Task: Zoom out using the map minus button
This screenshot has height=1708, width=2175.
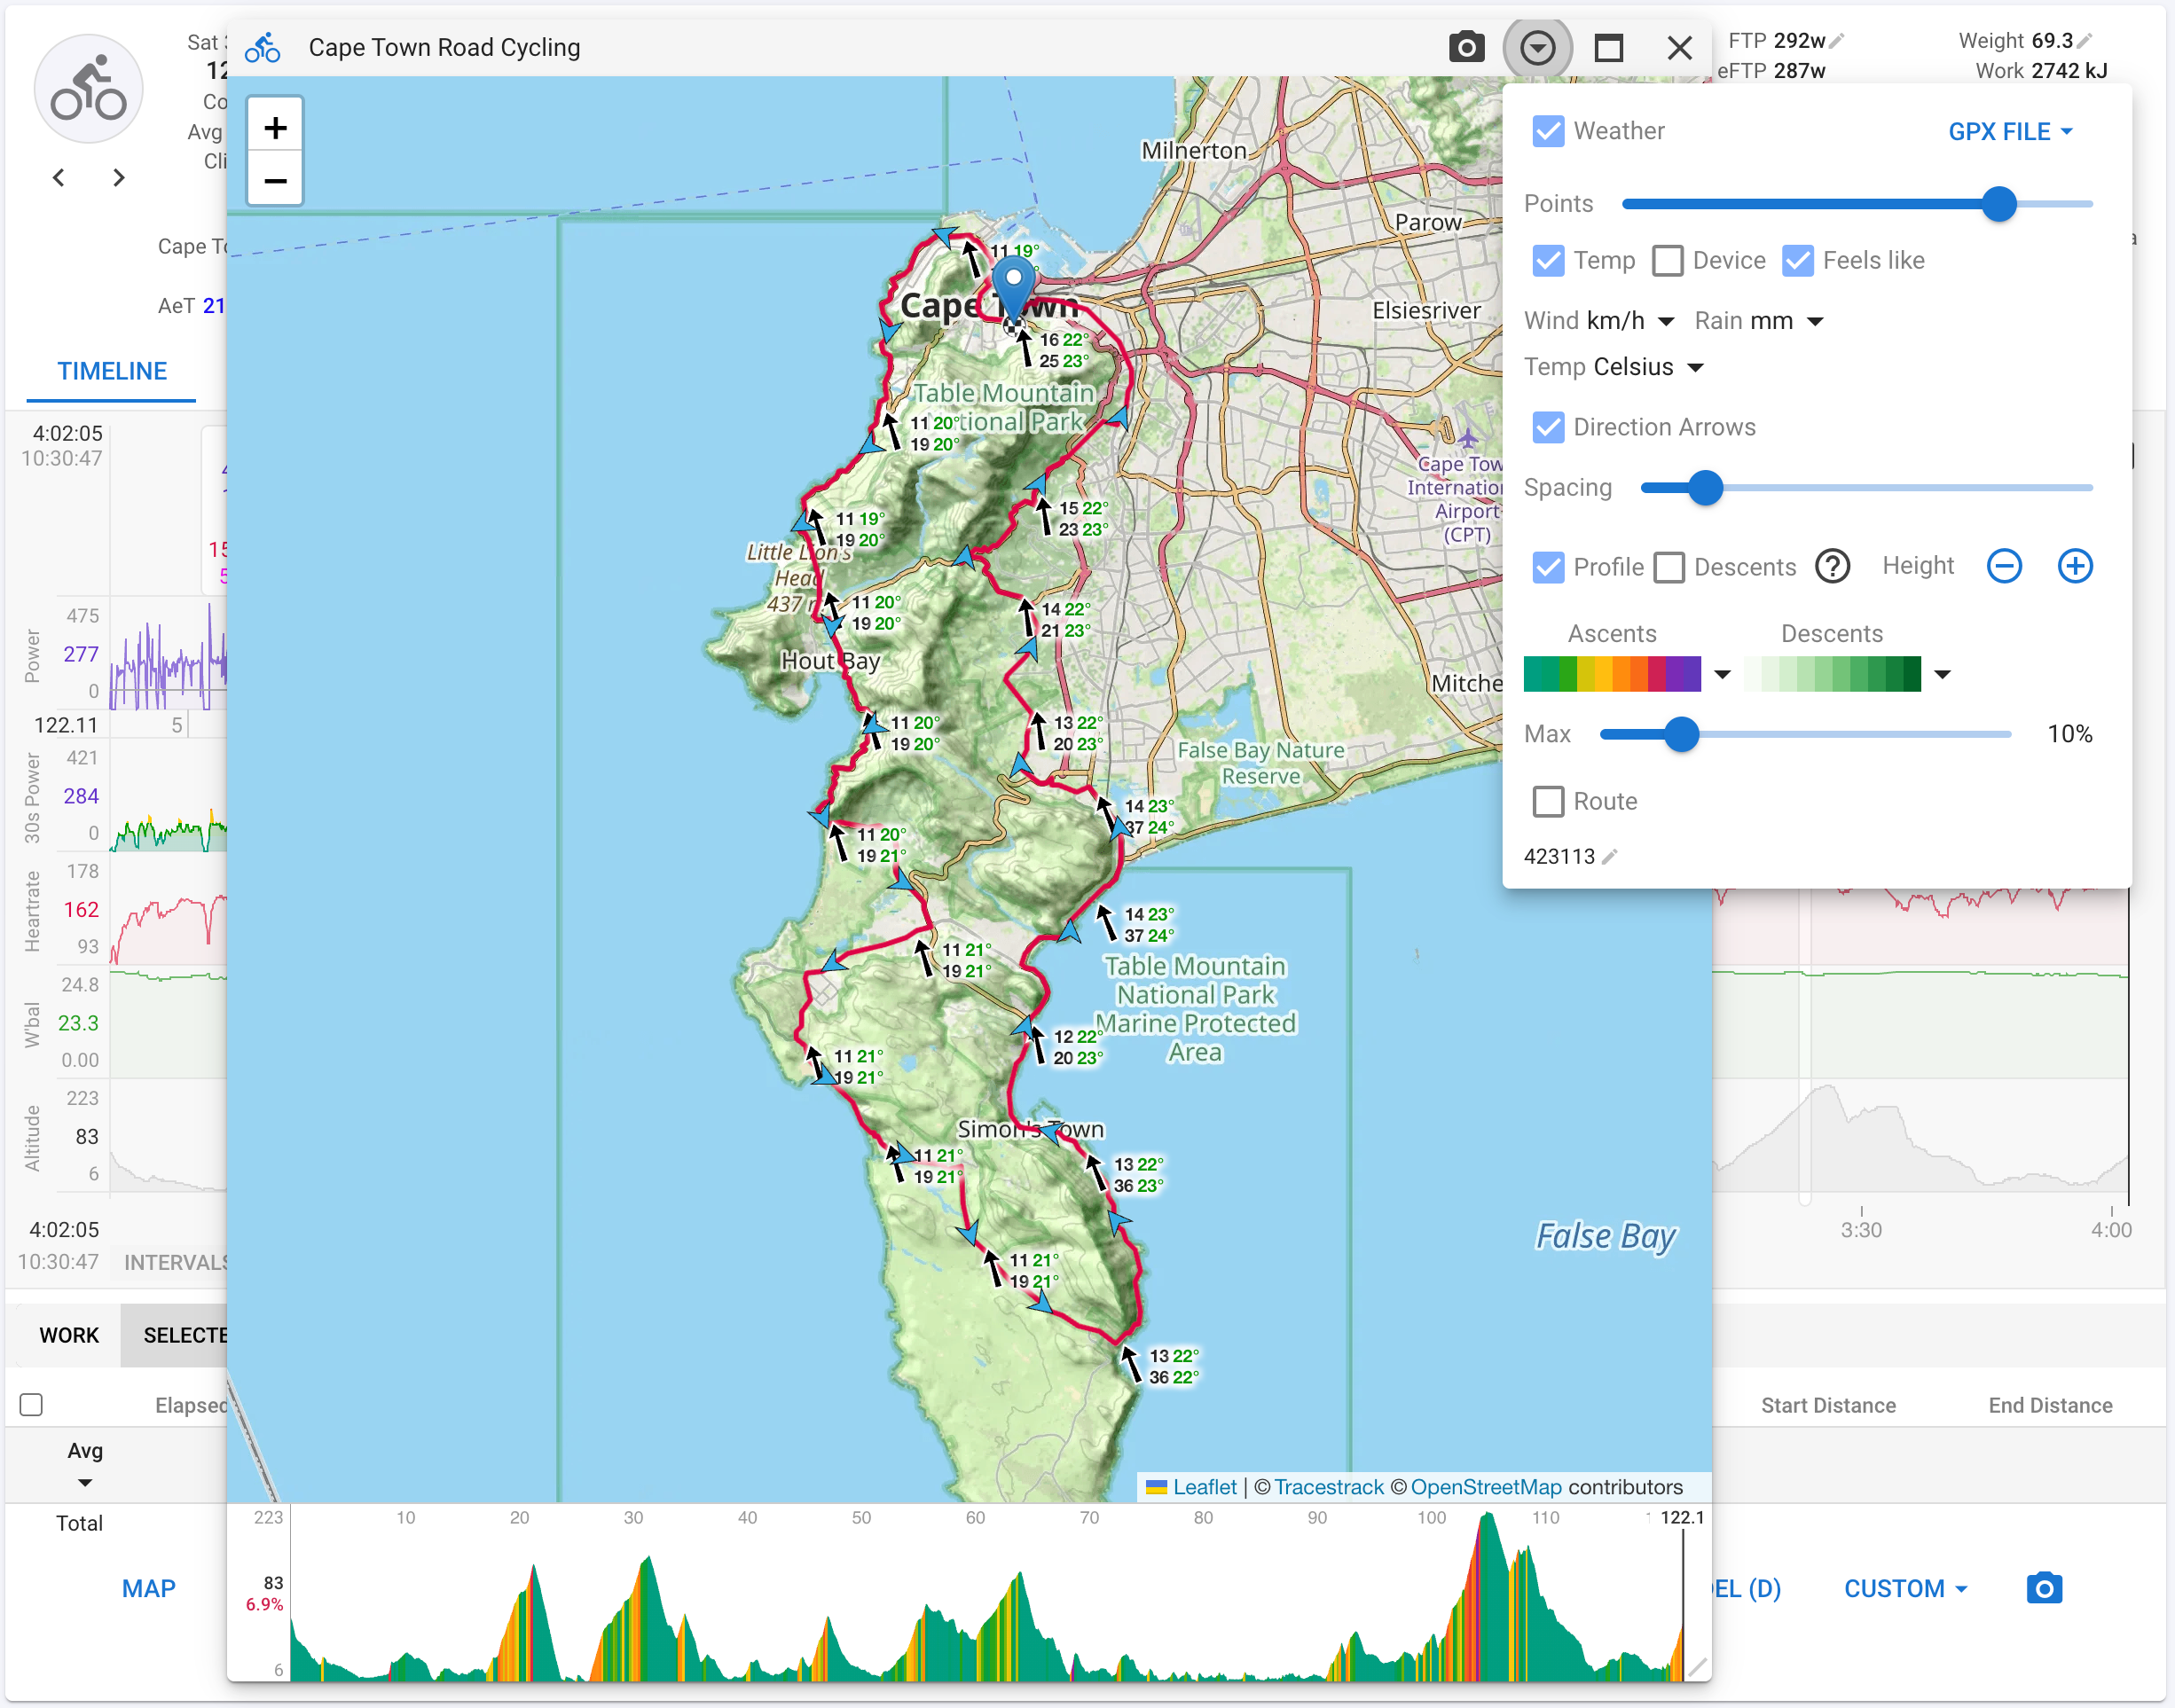Action: pyautogui.click(x=275, y=181)
